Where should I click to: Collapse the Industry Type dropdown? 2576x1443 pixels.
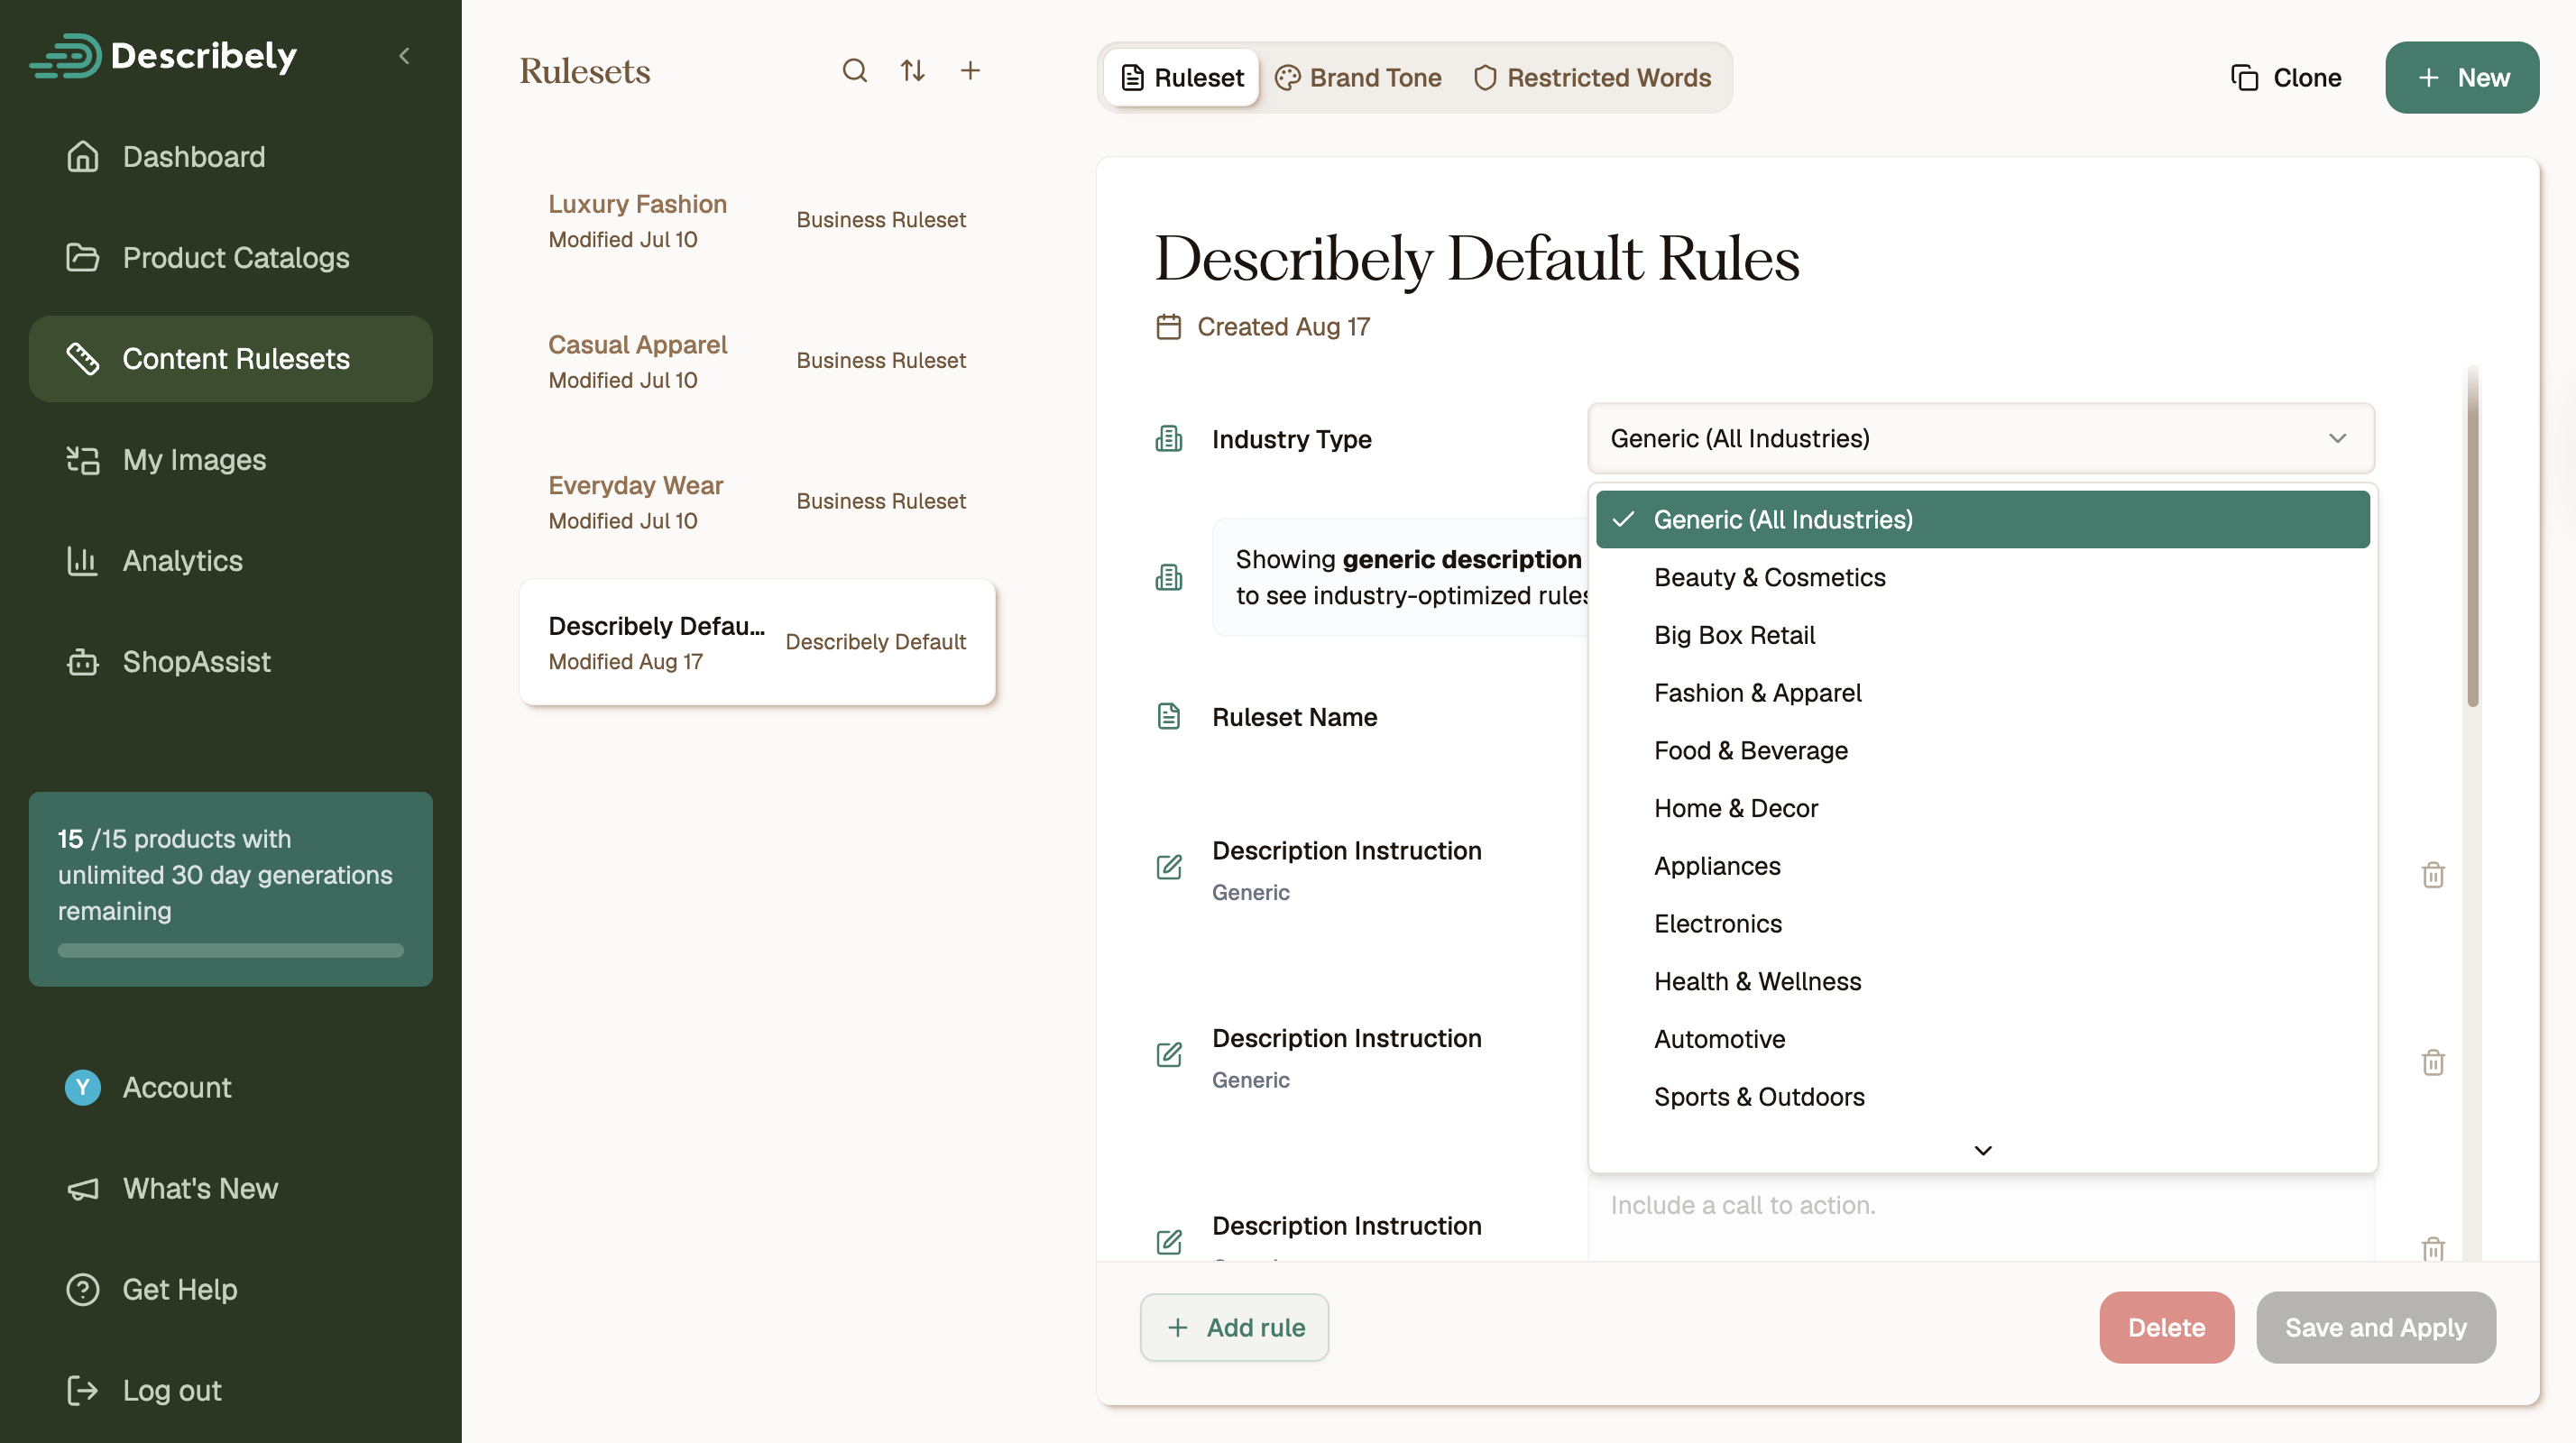1981,439
